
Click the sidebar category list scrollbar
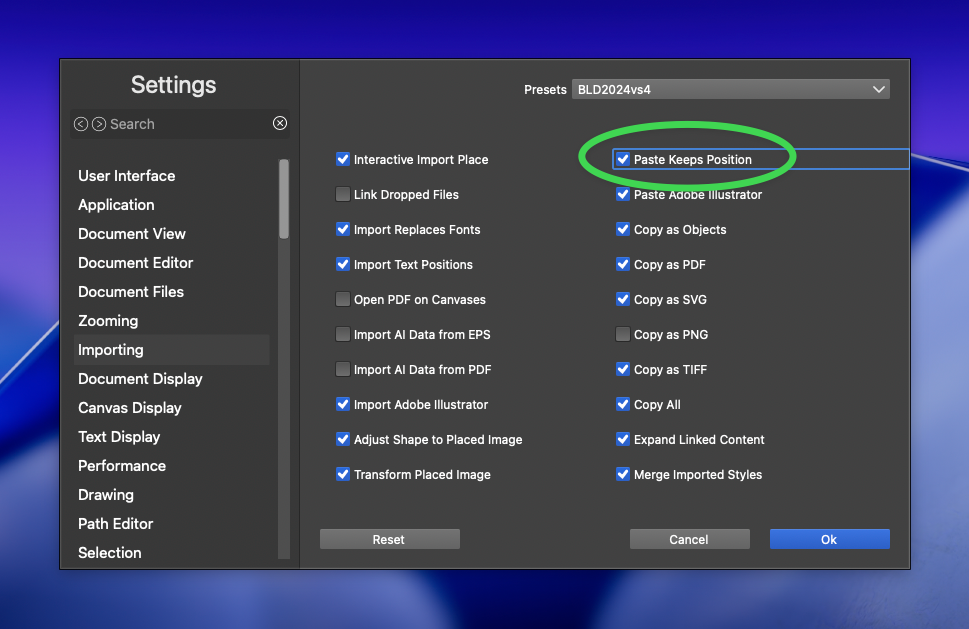coord(284,200)
